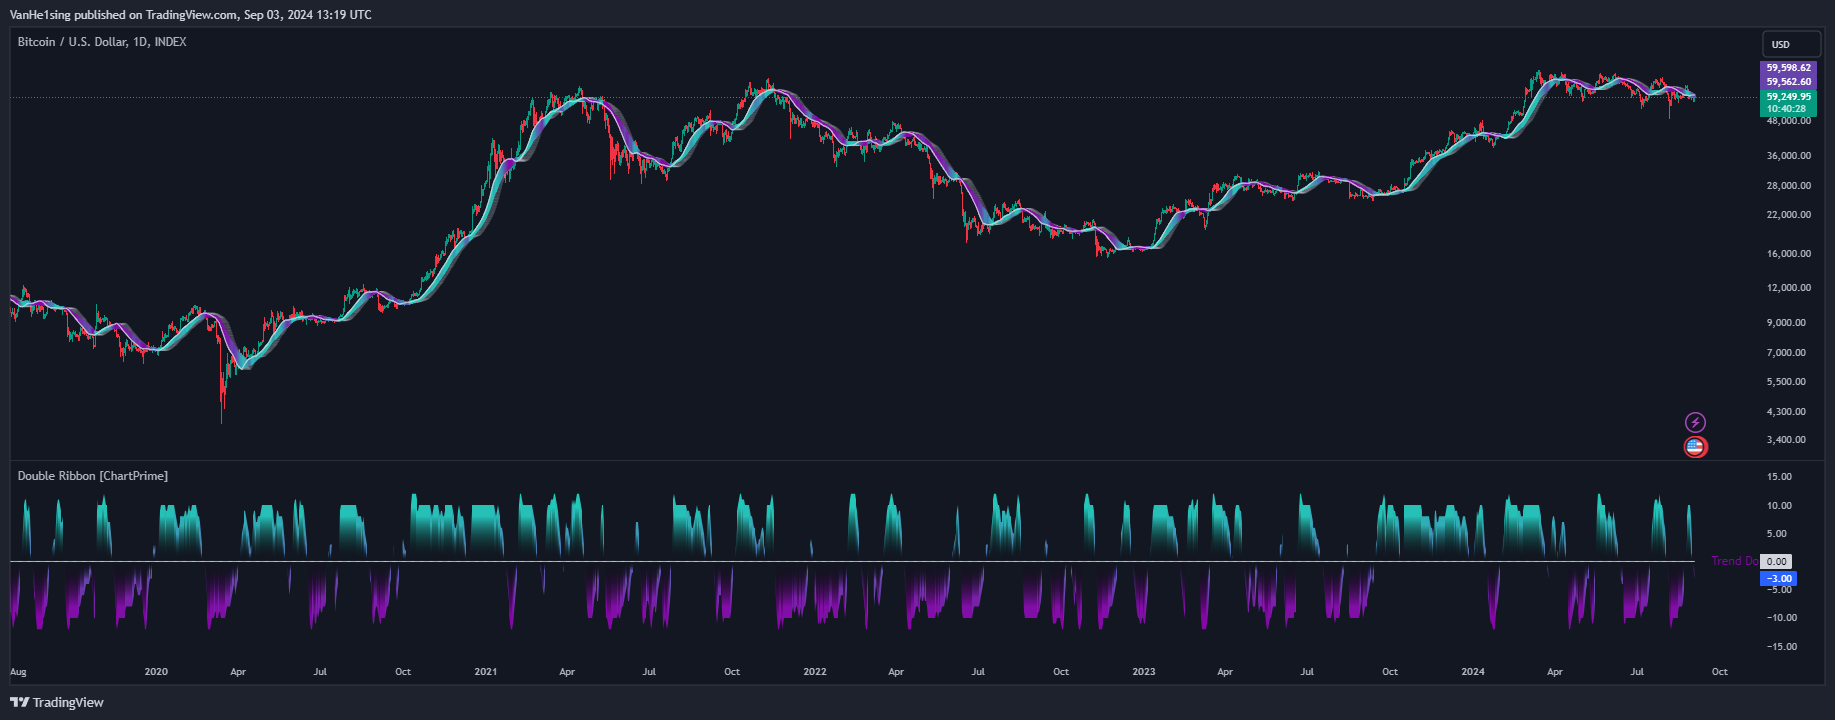Select the Double Ribbon [ChartPrime] indicator label
Image resolution: width=1835 pixels, height=720 pixels.
(x=93, y=476)
